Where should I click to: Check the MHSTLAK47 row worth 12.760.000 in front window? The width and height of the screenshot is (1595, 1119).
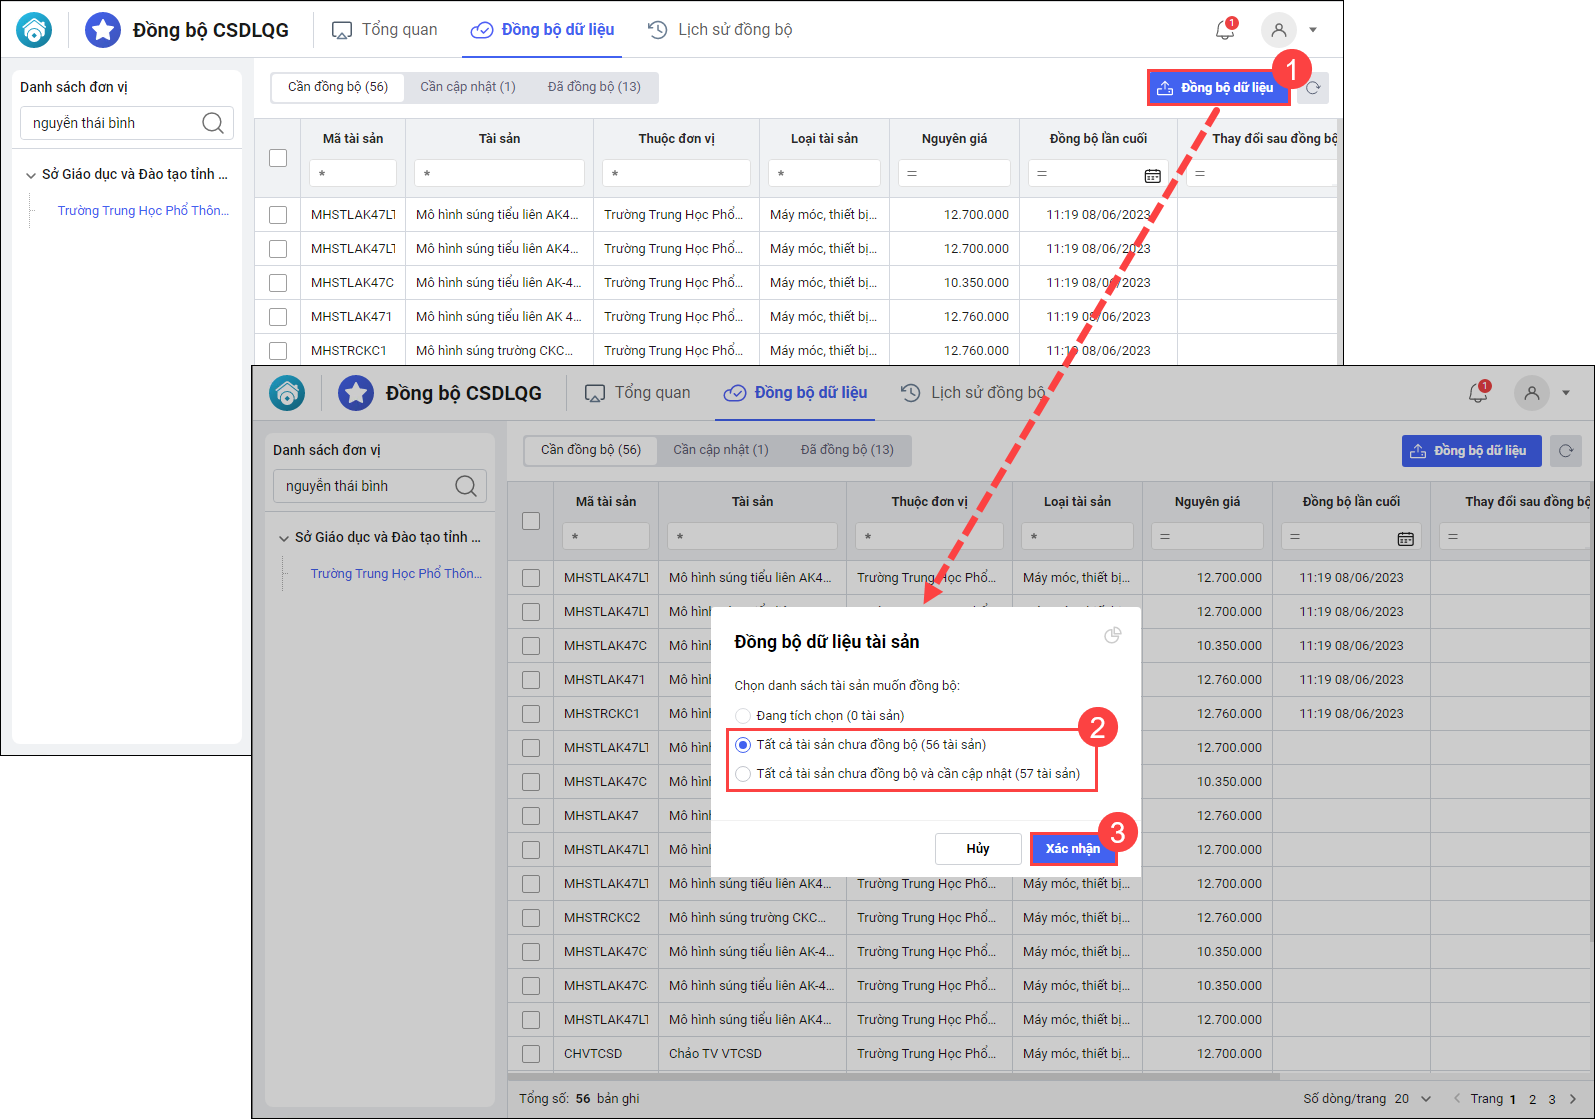tap(531, 816)
